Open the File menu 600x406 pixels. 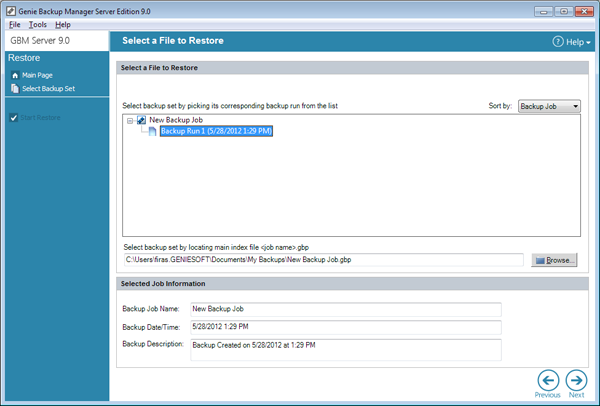tap(15, 25)
